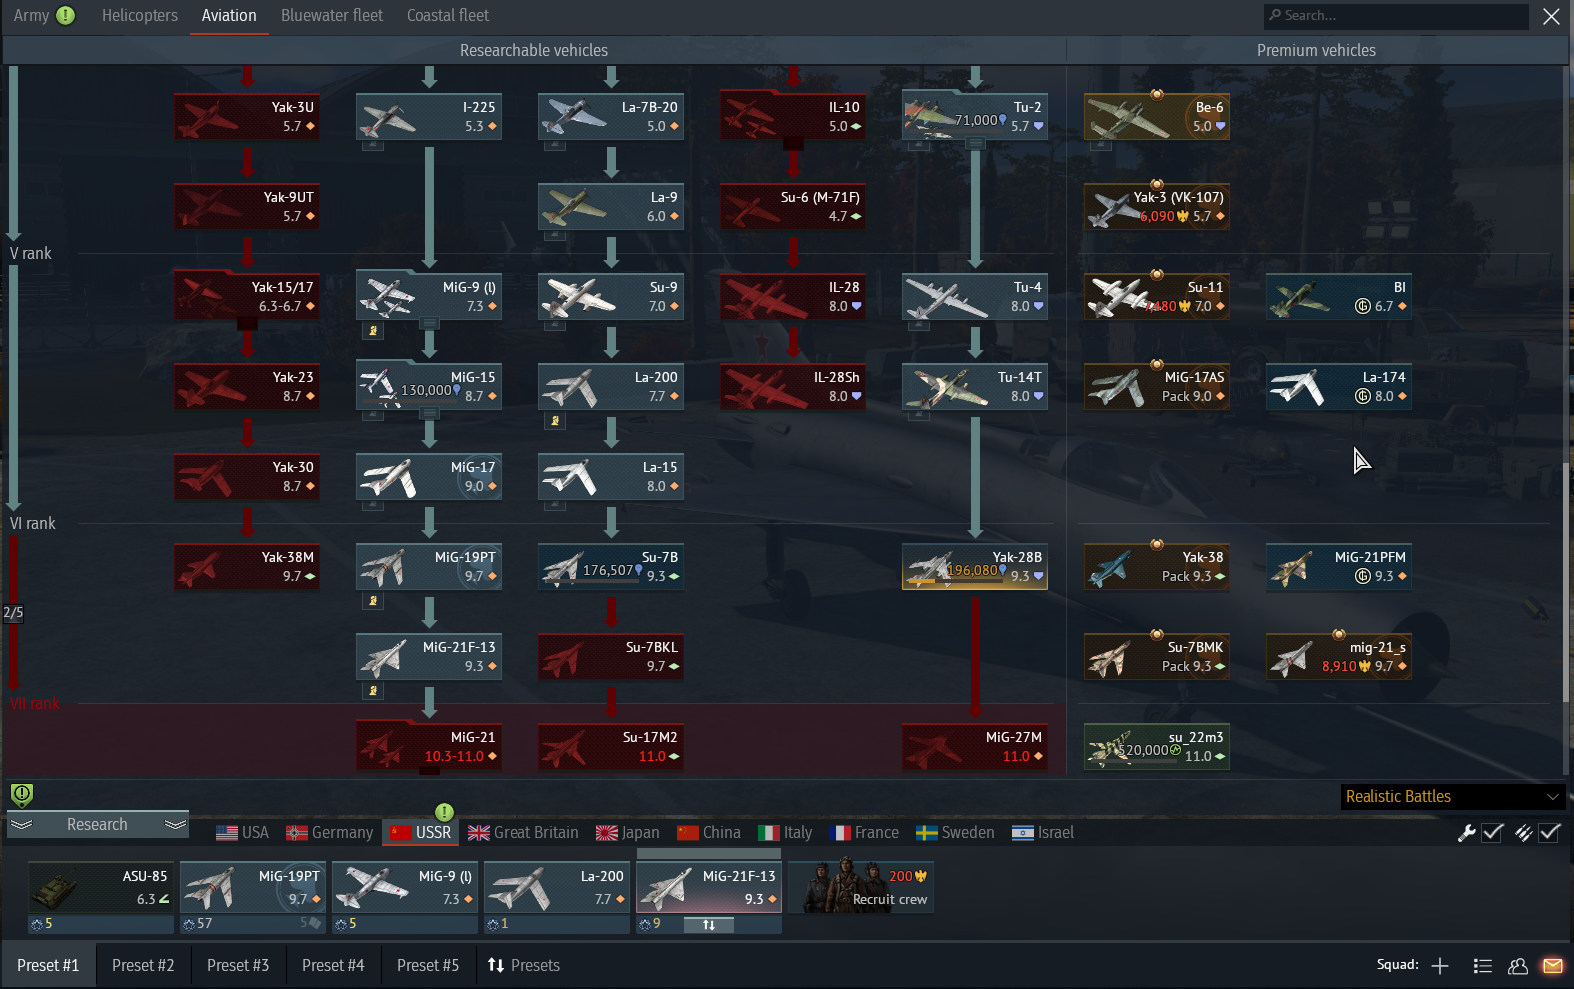Toggle the auto-repair wrench checkbox

click(x=1492, y=832)
